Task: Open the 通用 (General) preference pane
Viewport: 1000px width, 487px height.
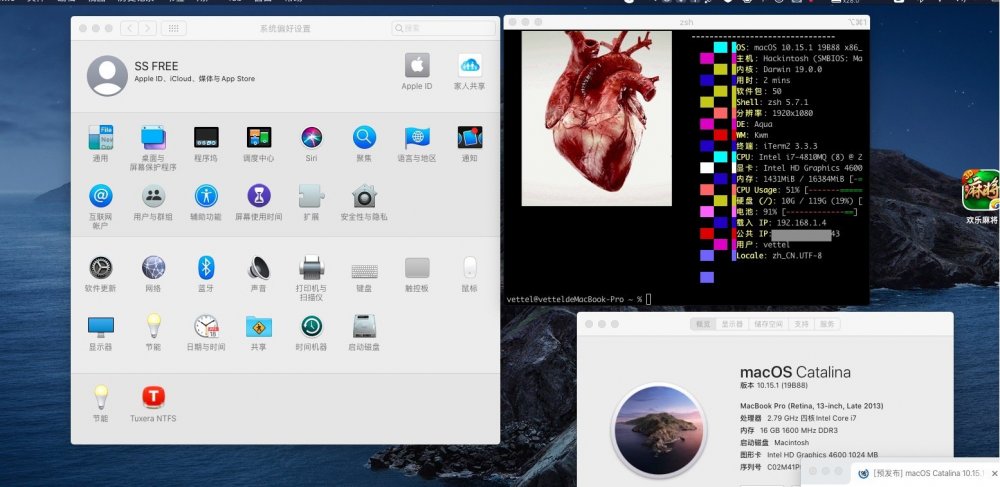Action: 101,138
